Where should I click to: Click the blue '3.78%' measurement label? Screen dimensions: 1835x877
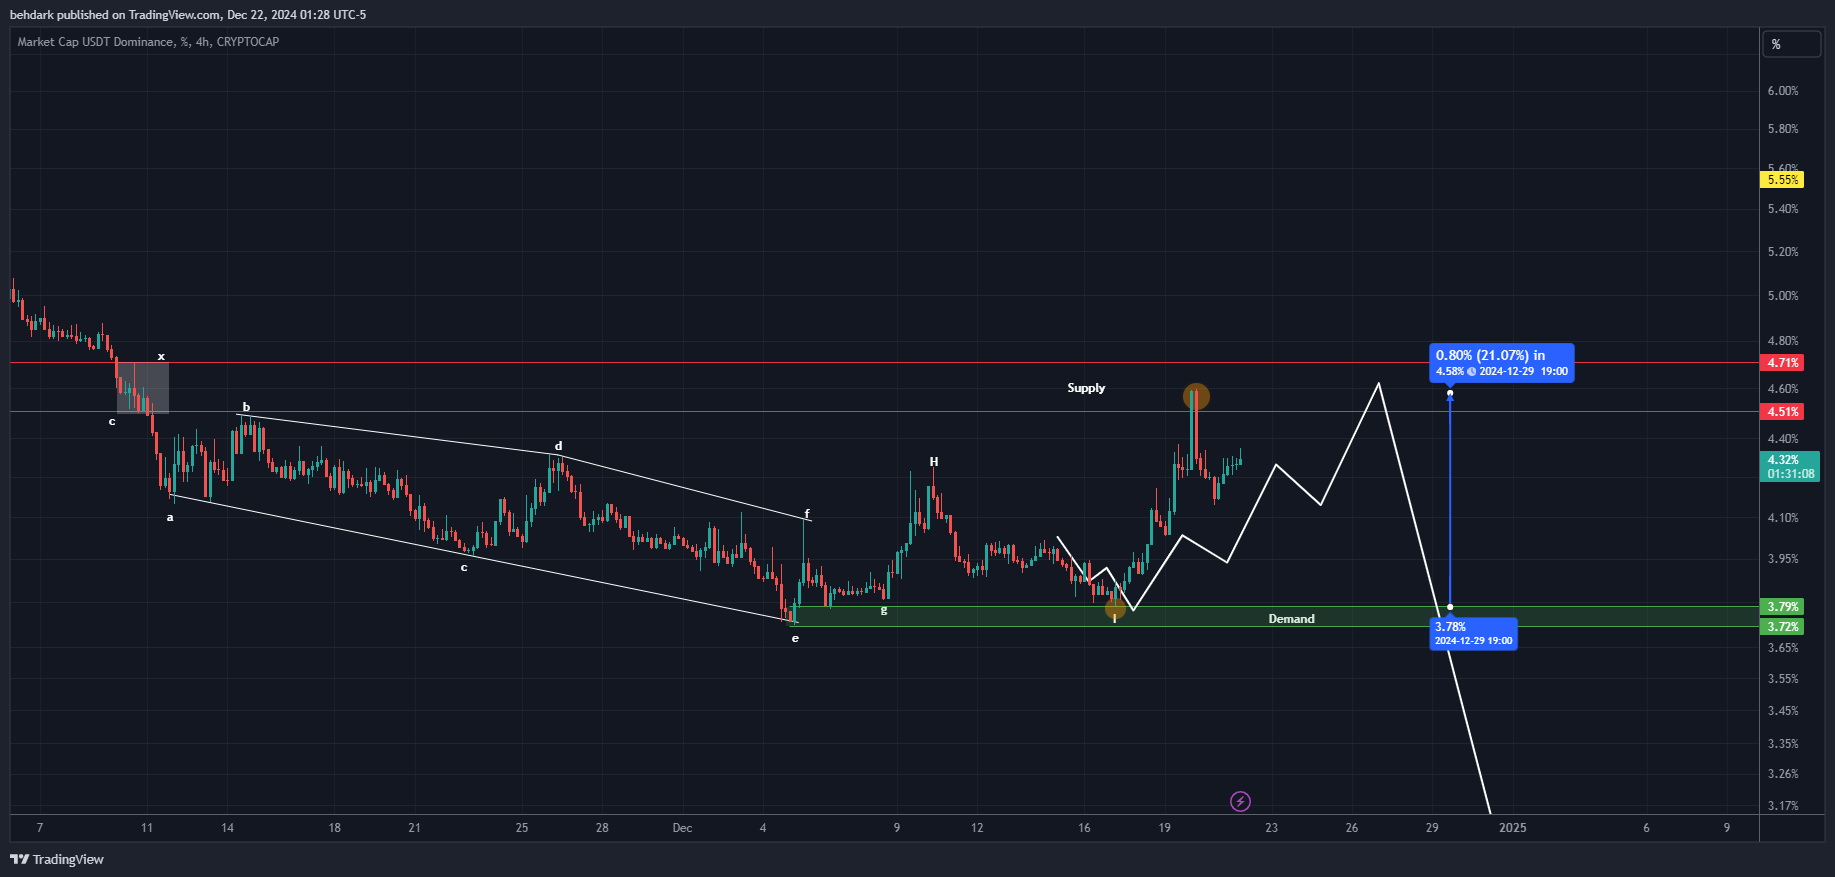(x=1473, y=633)
